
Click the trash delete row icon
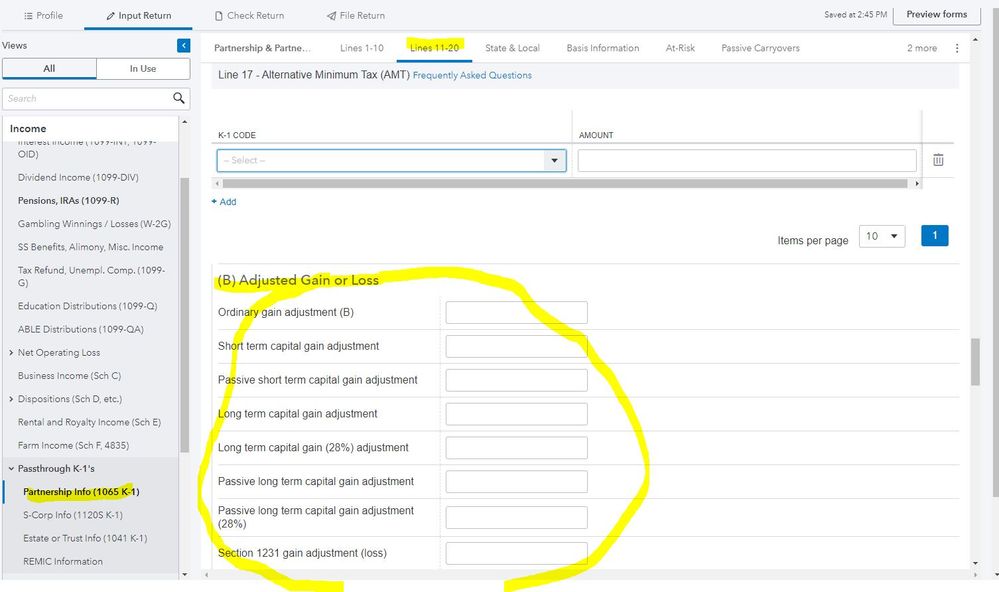(x=938, y=160)
